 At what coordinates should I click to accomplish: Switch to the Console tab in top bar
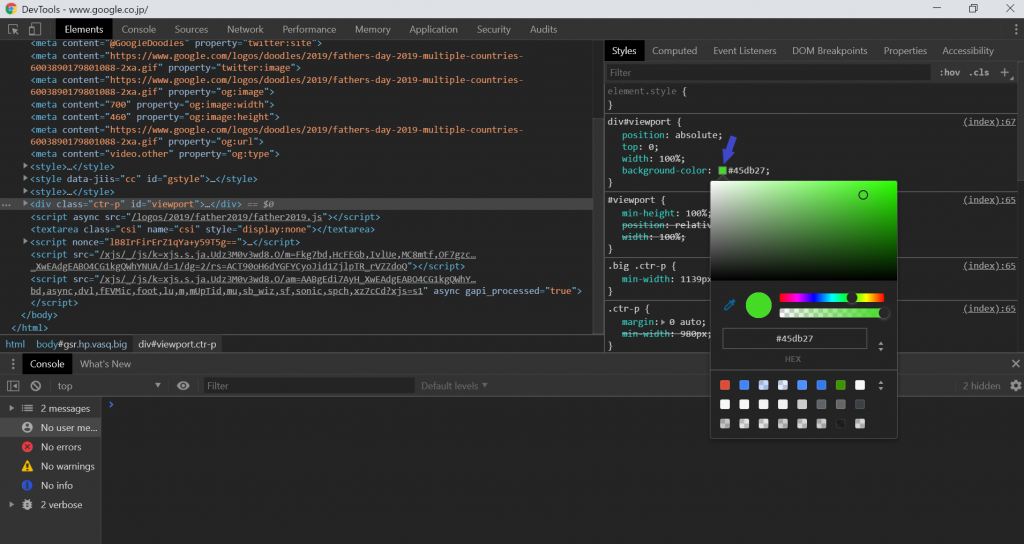coord(138,29)
